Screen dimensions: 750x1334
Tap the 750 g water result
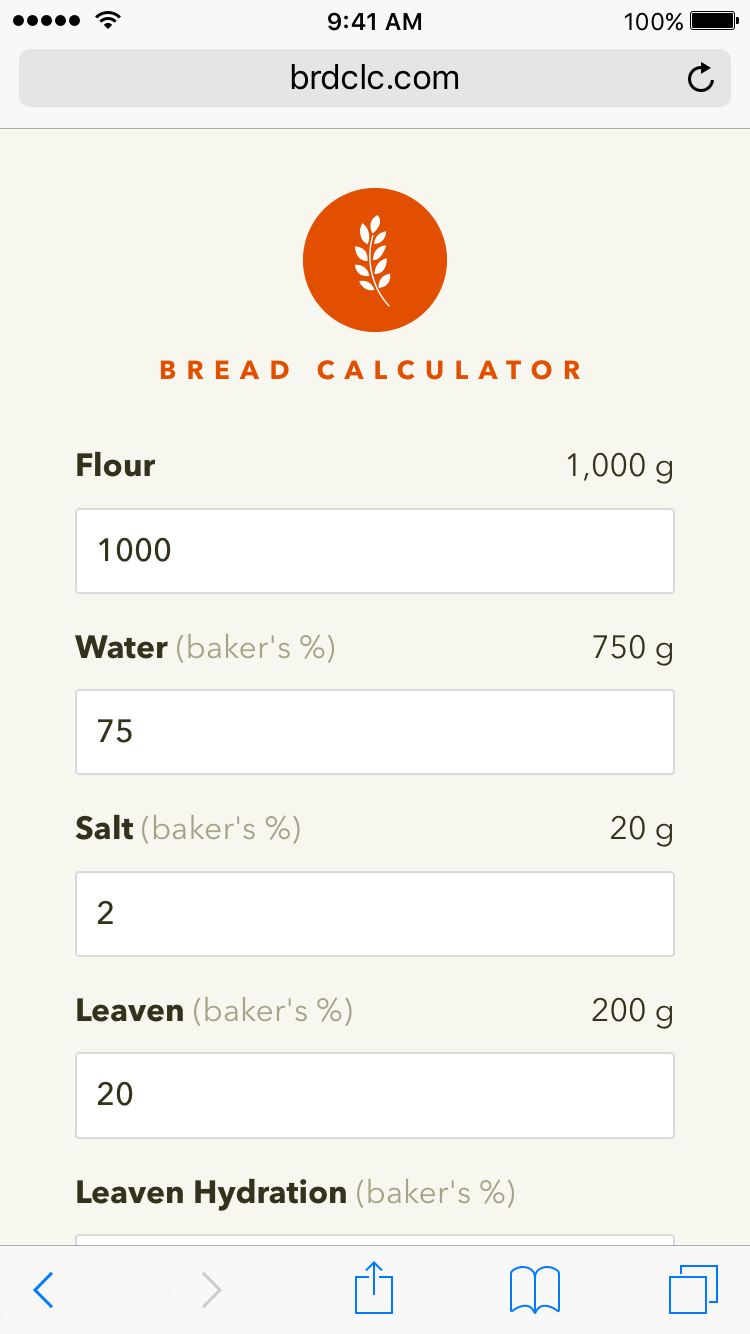(x=632, y=648)
